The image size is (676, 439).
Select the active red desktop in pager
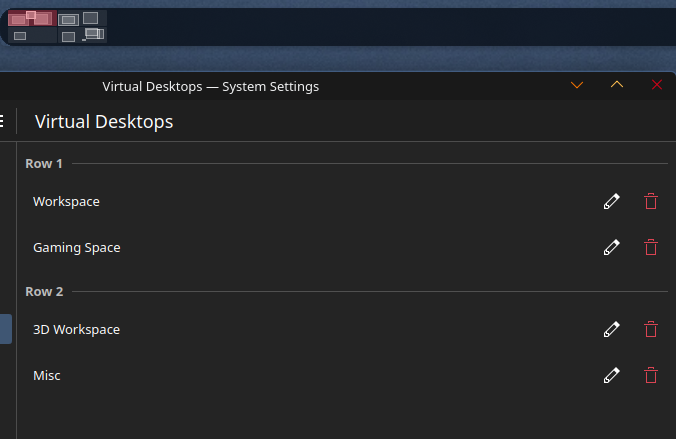pos(32,19)
